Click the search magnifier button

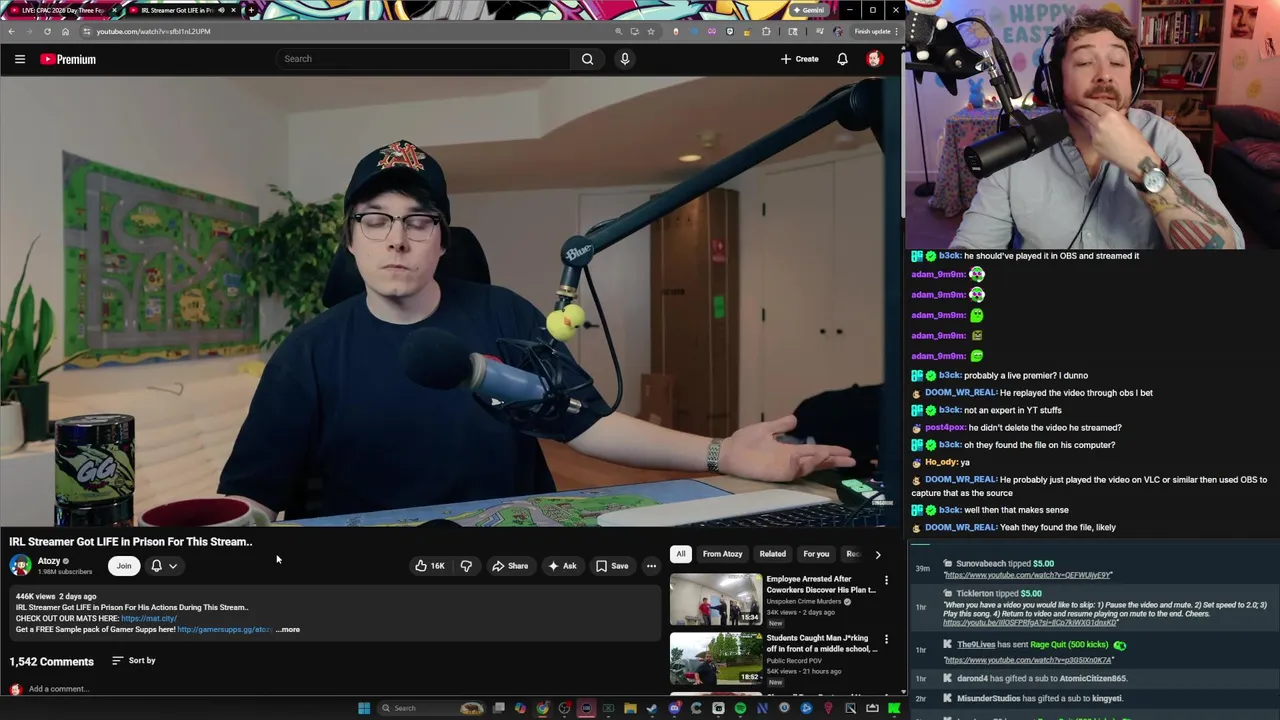(587, 59)
